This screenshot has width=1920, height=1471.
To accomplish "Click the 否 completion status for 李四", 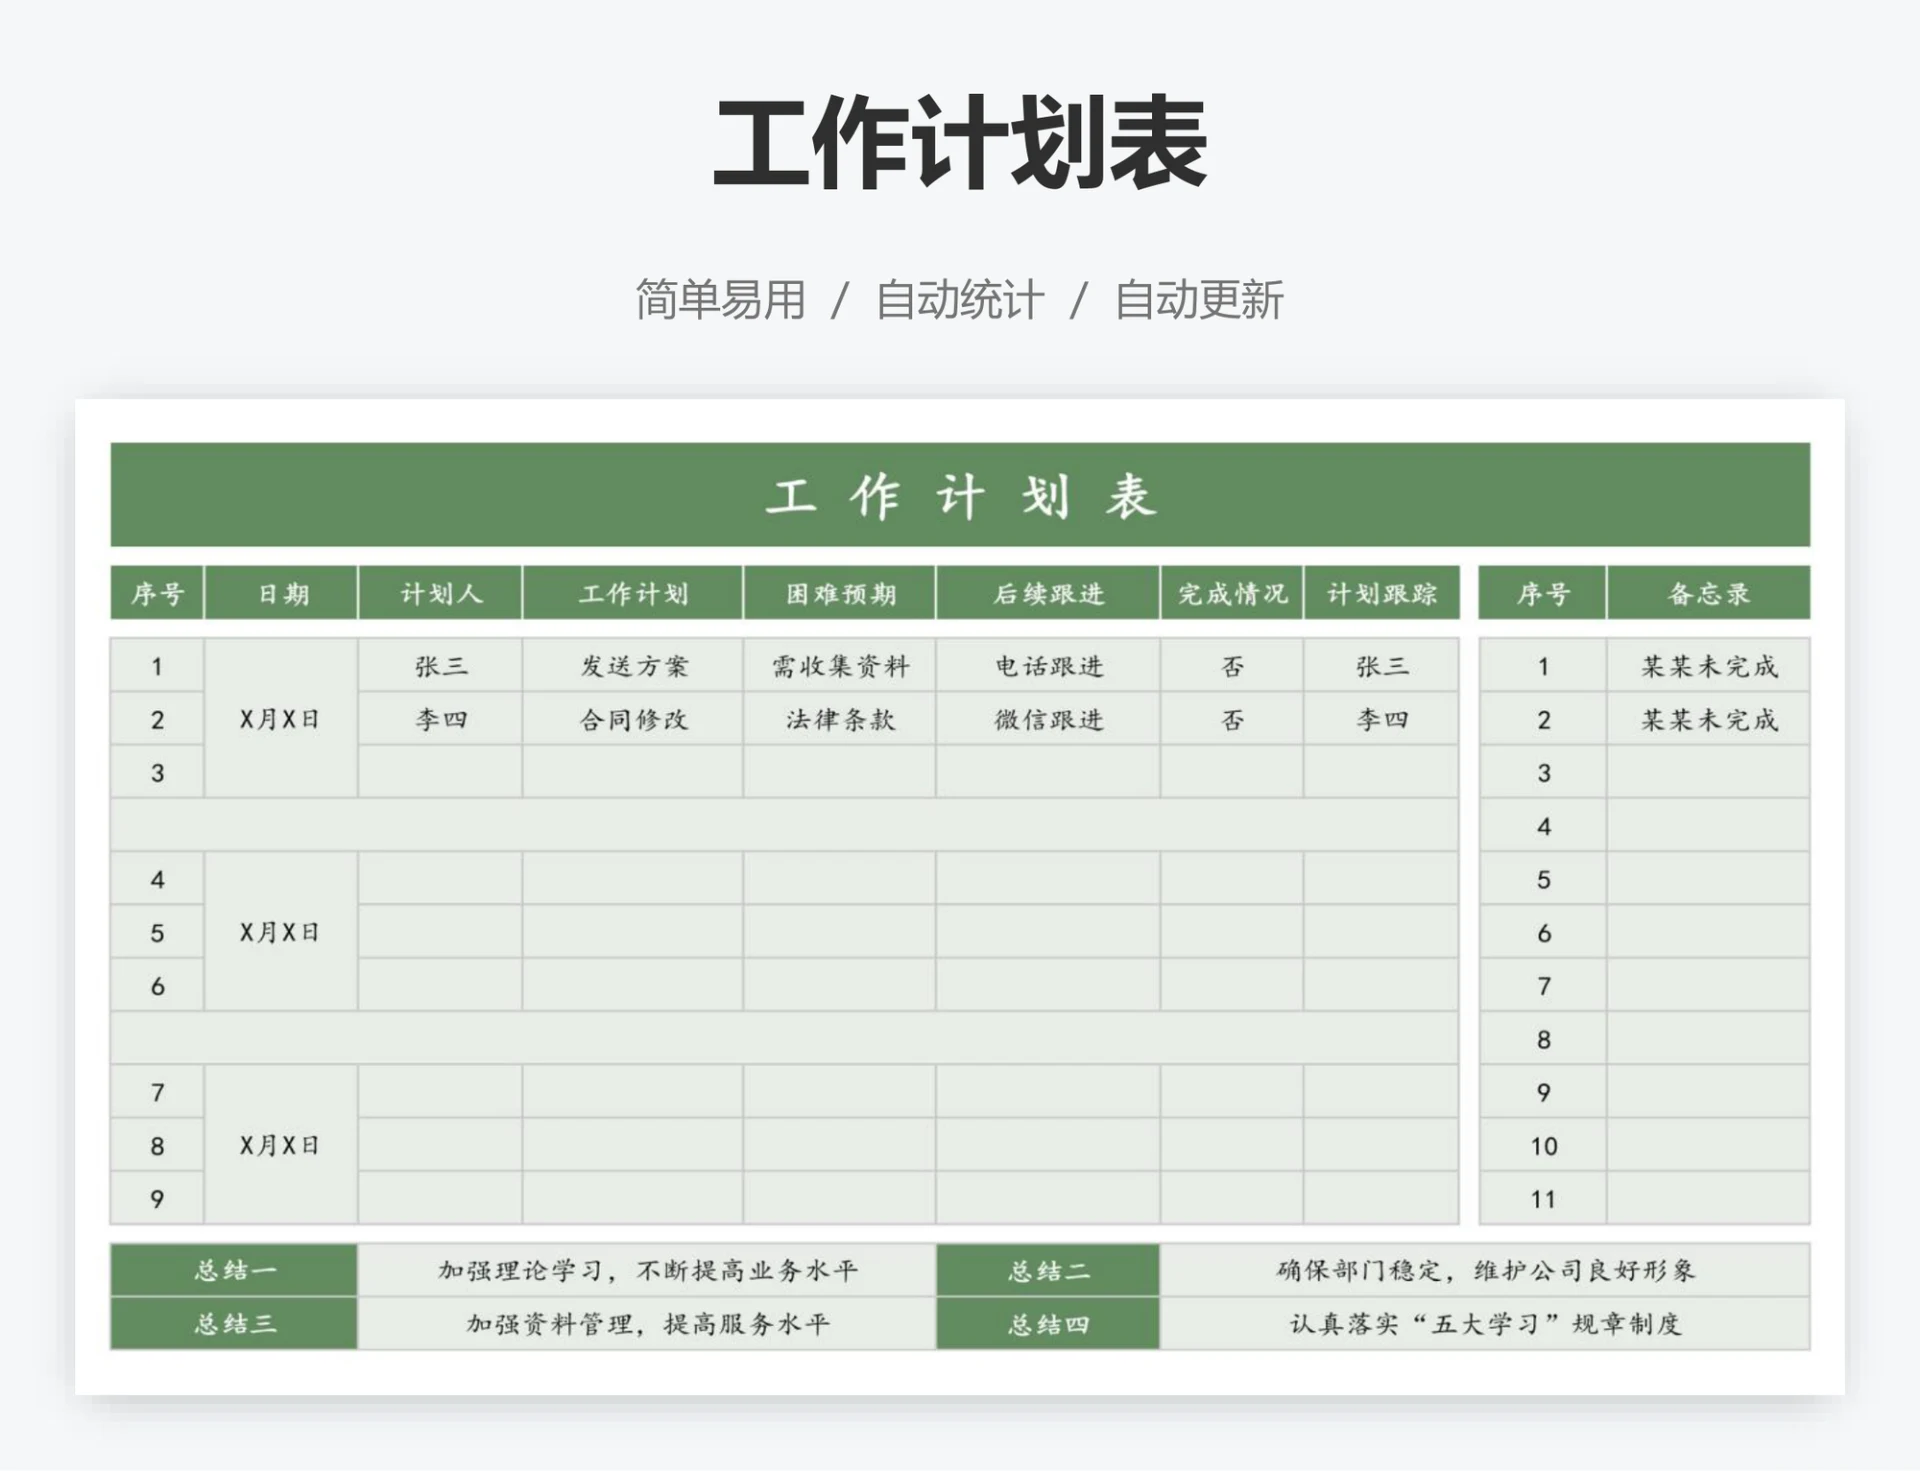I will (1229, 718).
